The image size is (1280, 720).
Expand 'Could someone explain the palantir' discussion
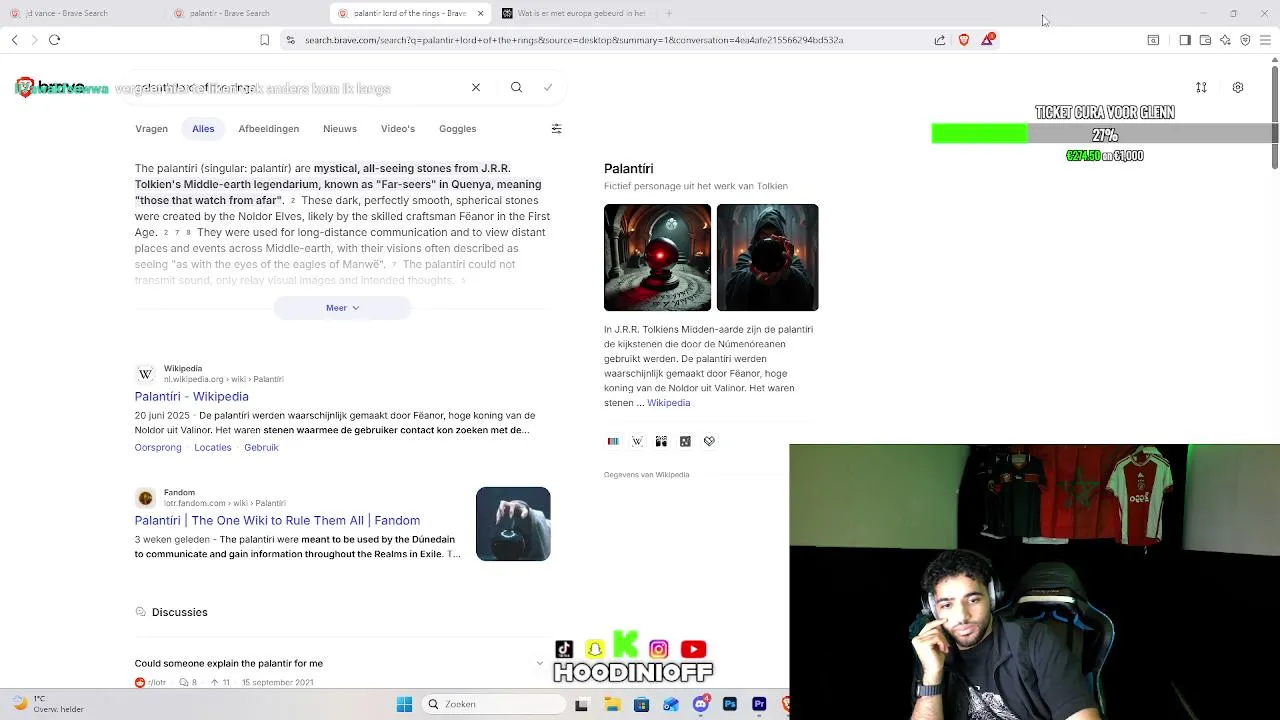(540, 663)
